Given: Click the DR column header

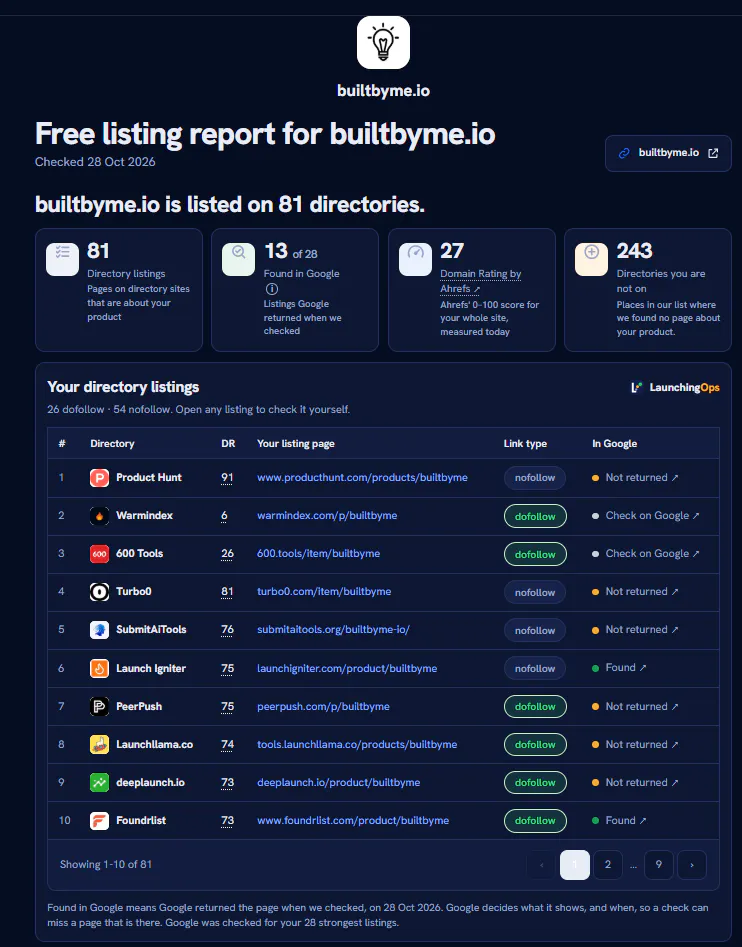Looking at the screenshot, I should [x=228, y=443].
